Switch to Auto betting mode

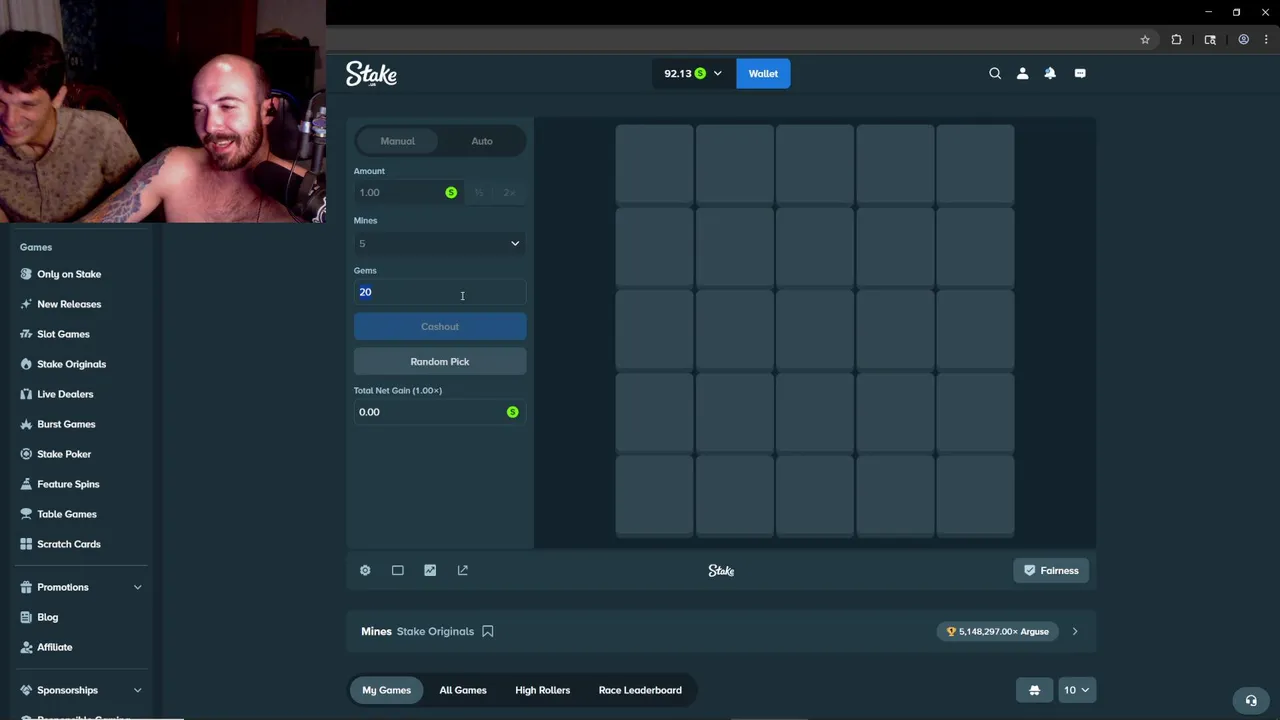tap(482, 141)
